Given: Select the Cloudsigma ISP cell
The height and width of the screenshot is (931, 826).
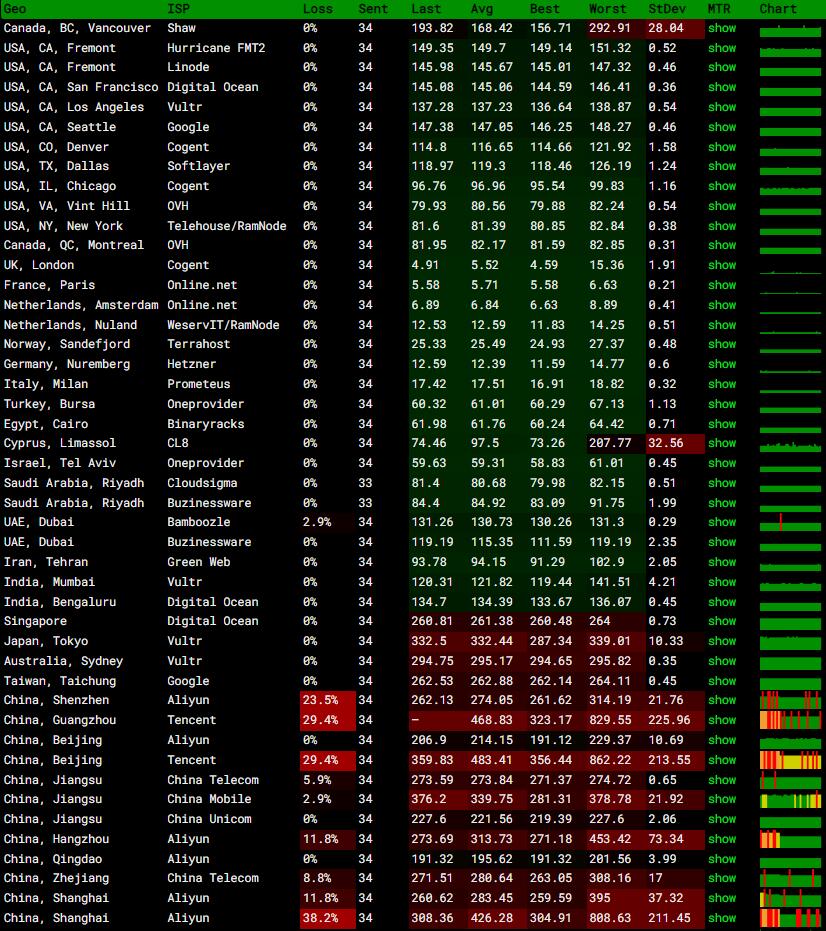Looking at the screenshot, I should point(202,483).
